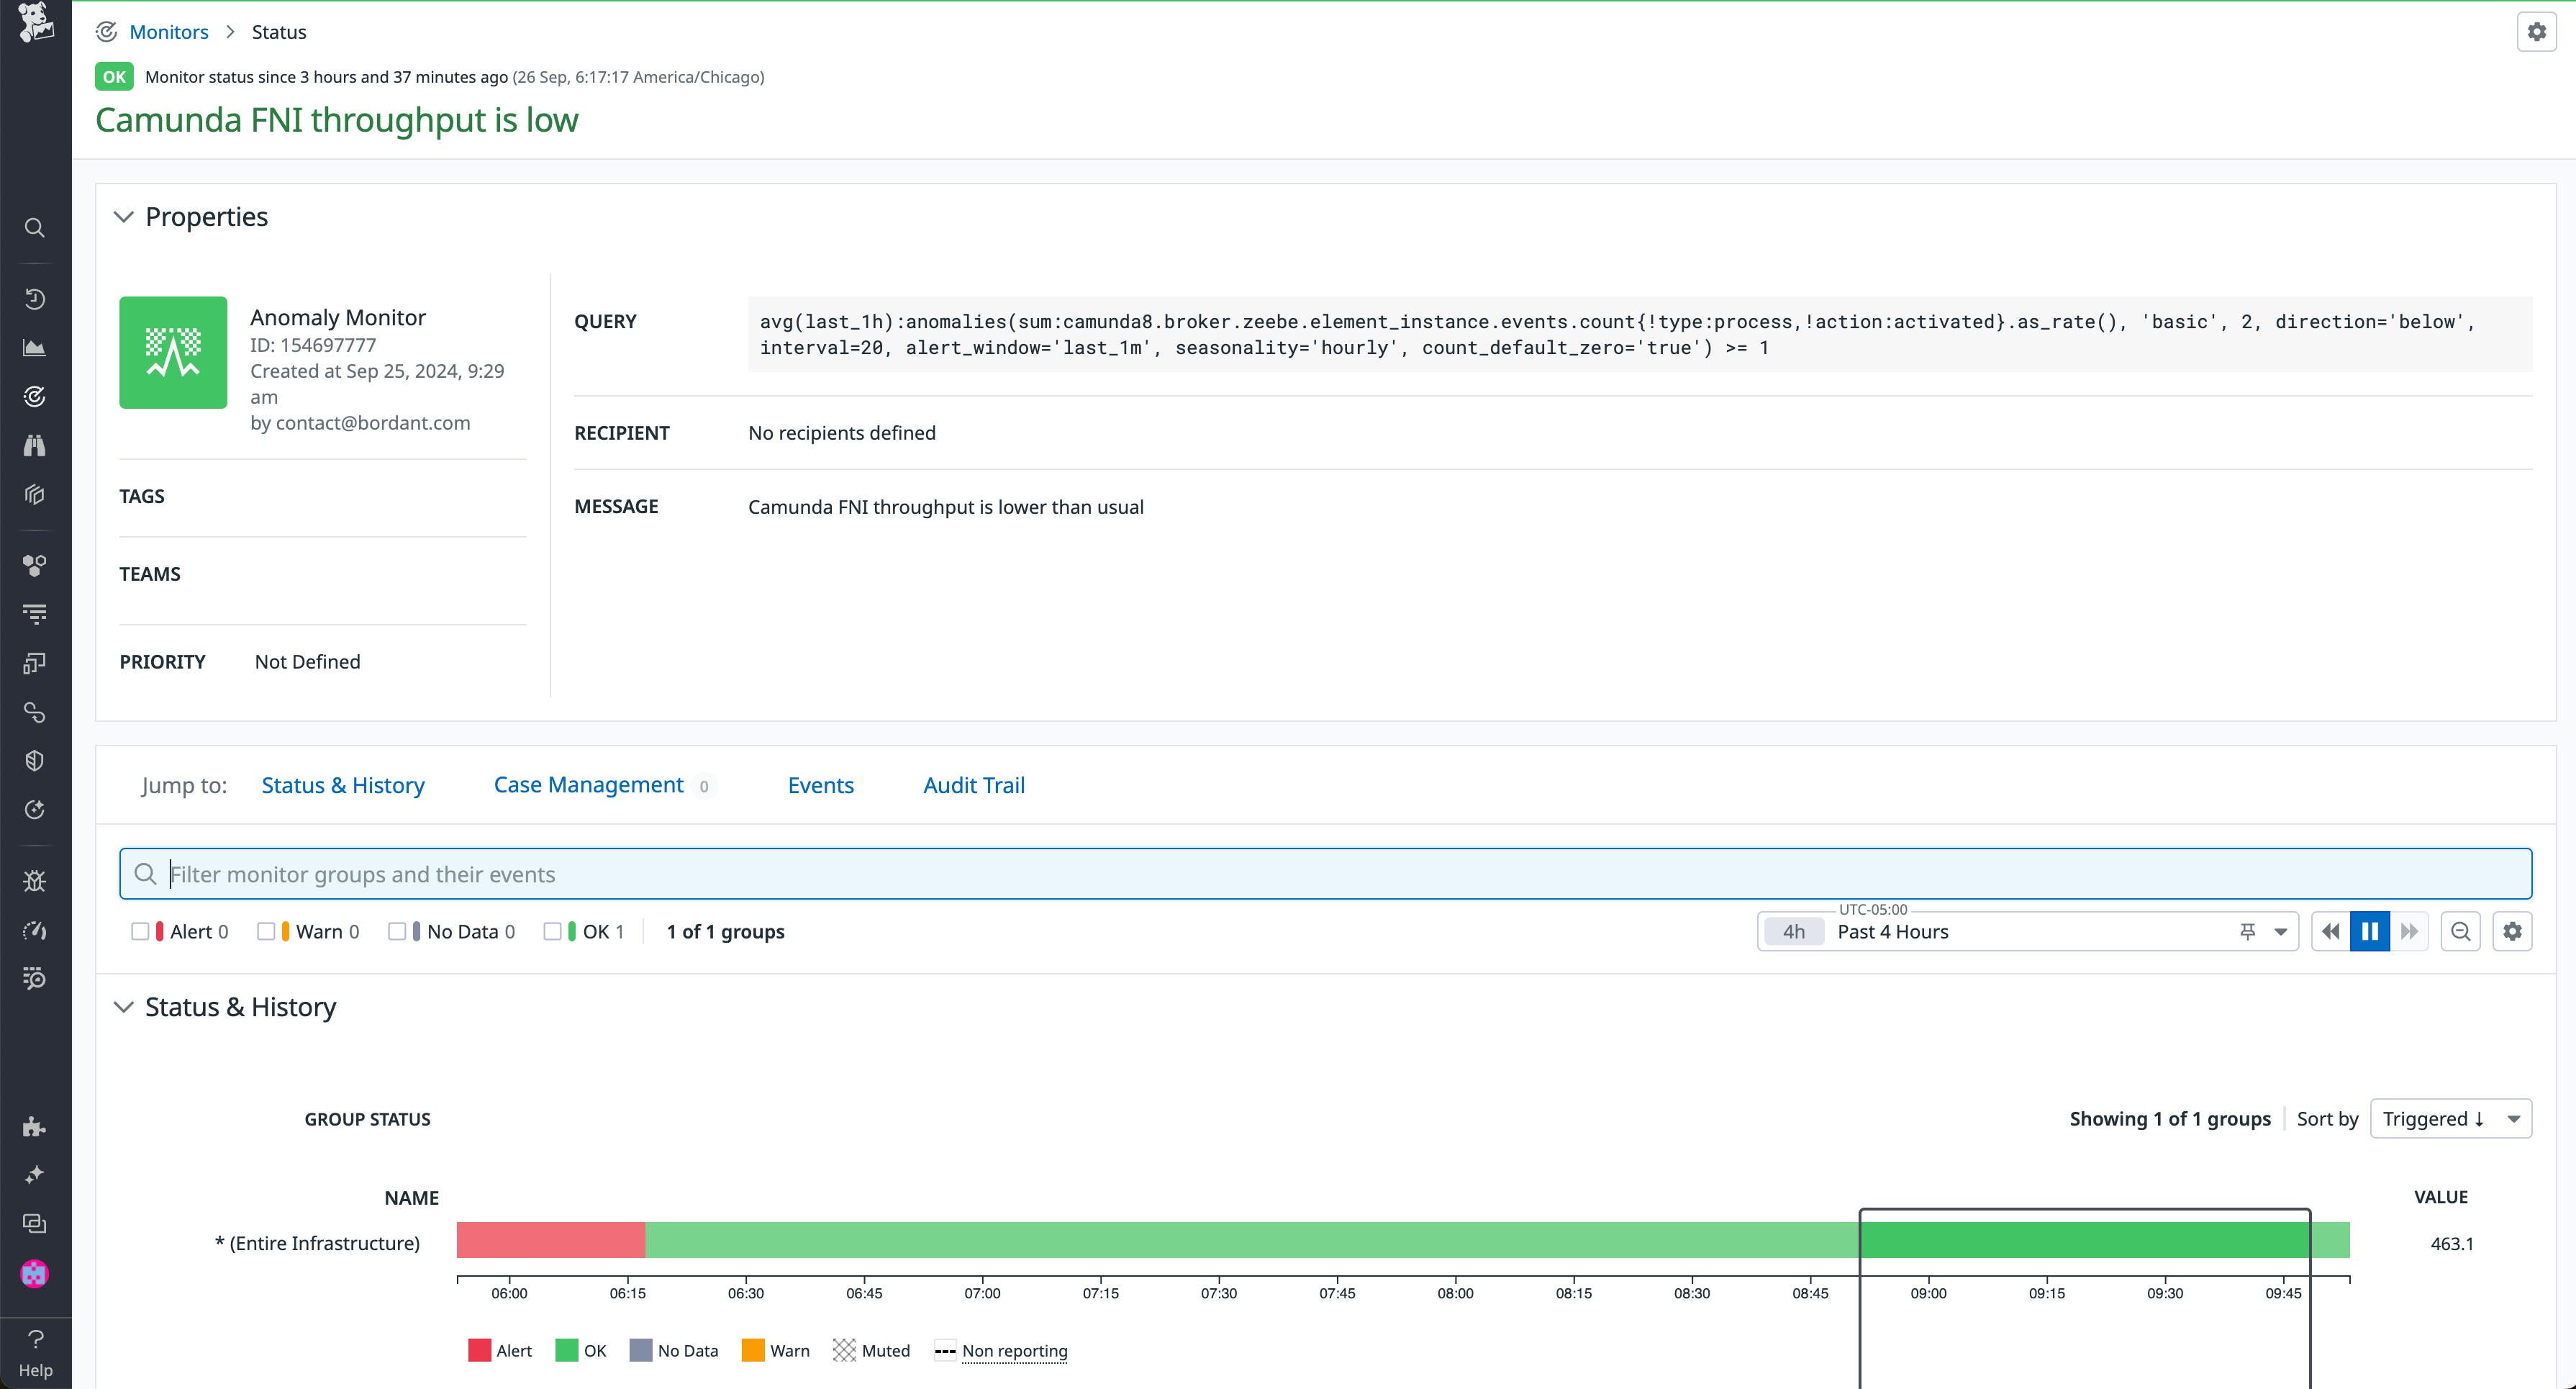The image size is (2576, 1389).
Task: Open the Past 4 Hours time range selector
Action: click(1893, 931)
